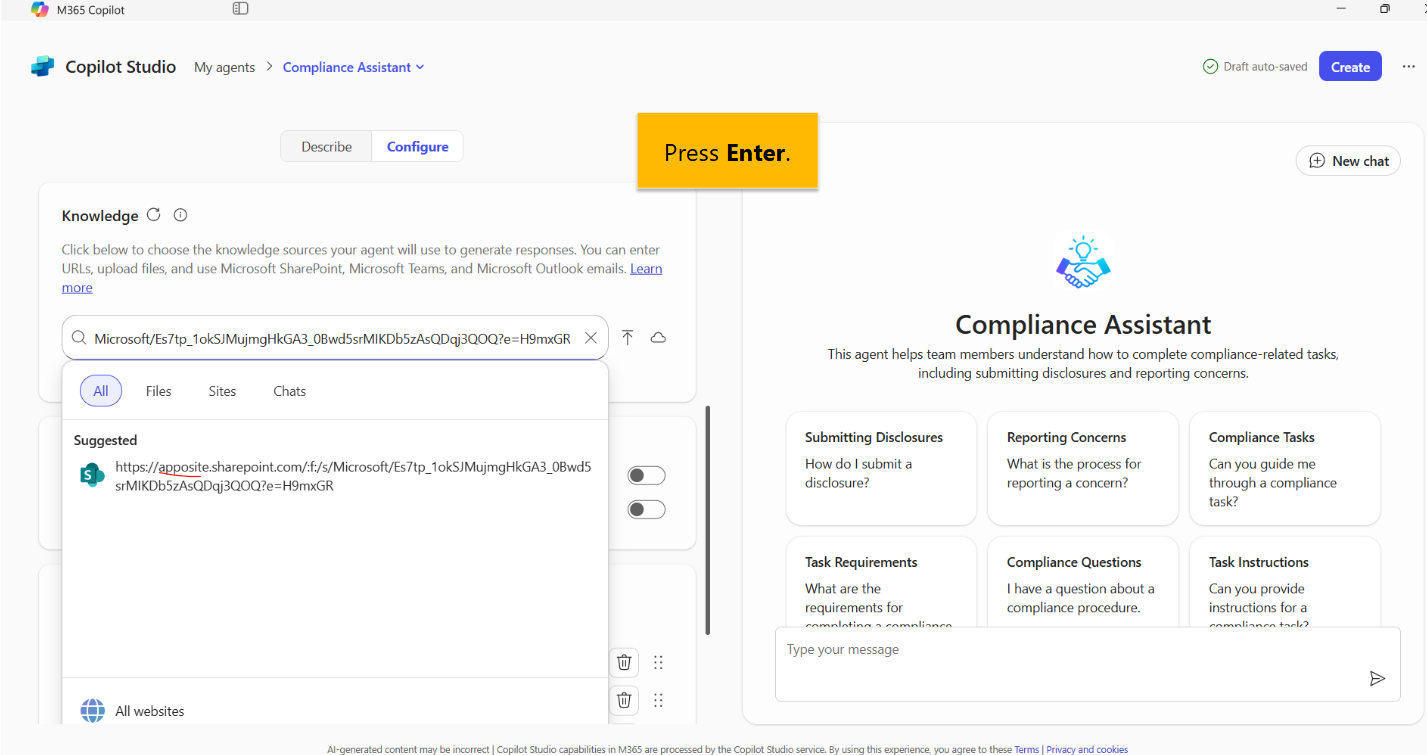Click the configure panel vertical scrollbar

[708, 520]
